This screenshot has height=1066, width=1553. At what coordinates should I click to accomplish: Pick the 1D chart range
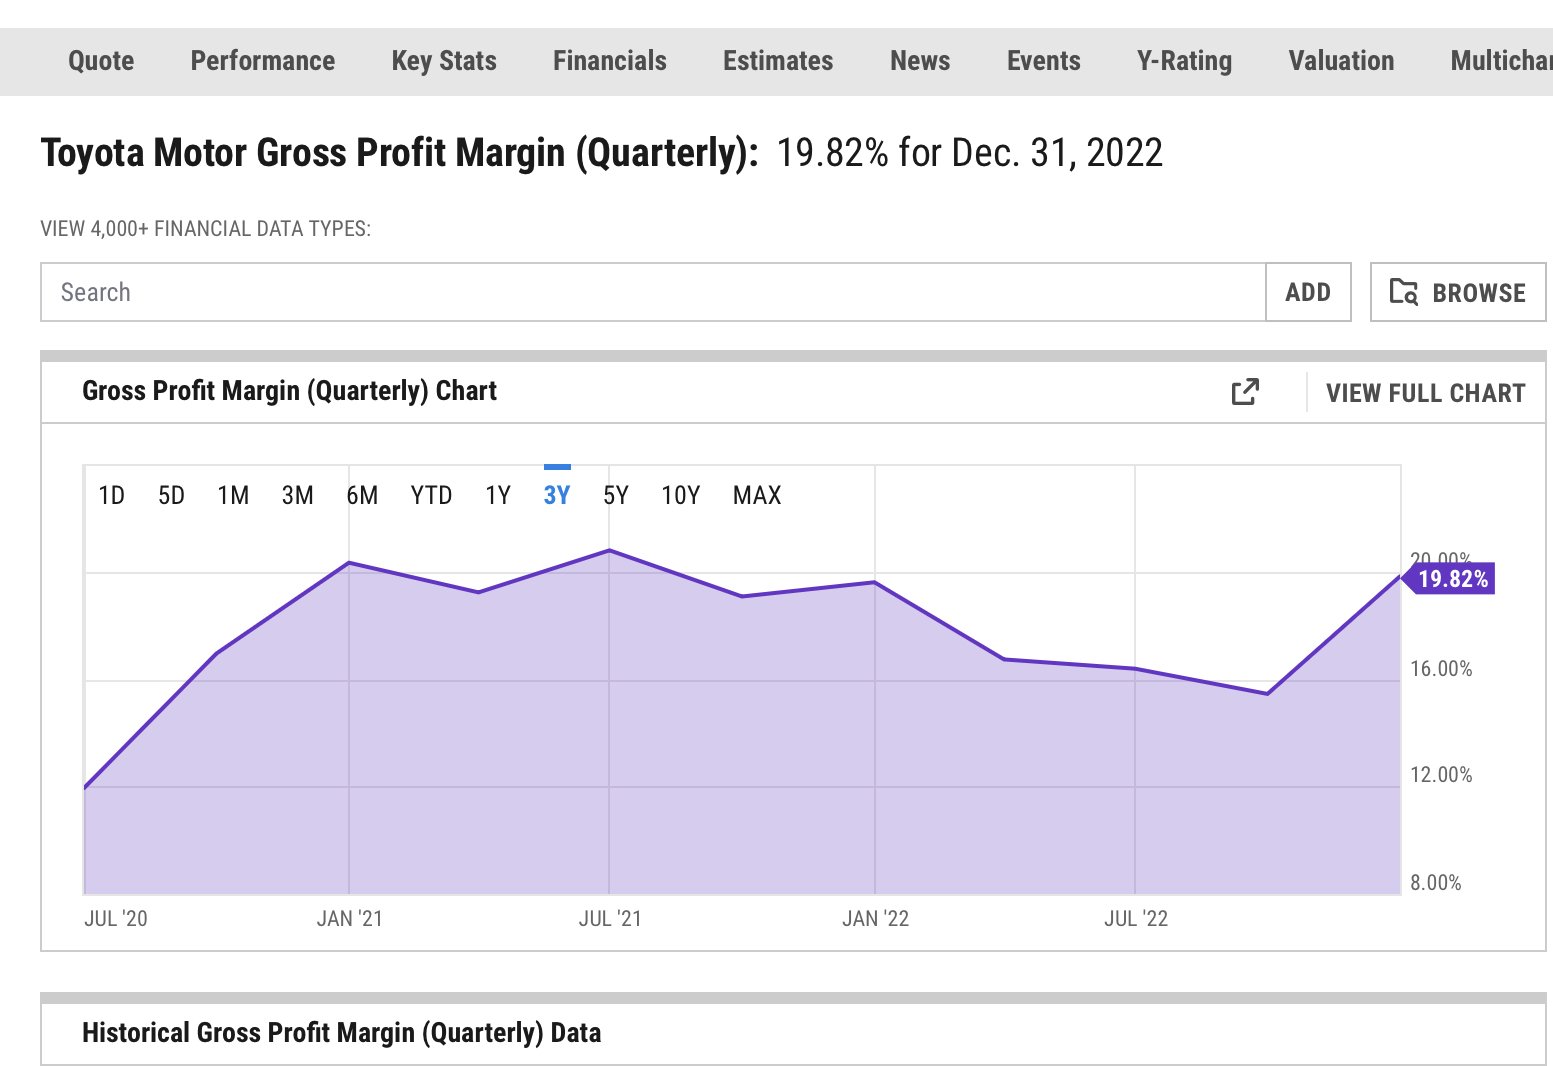coord(111,495)
